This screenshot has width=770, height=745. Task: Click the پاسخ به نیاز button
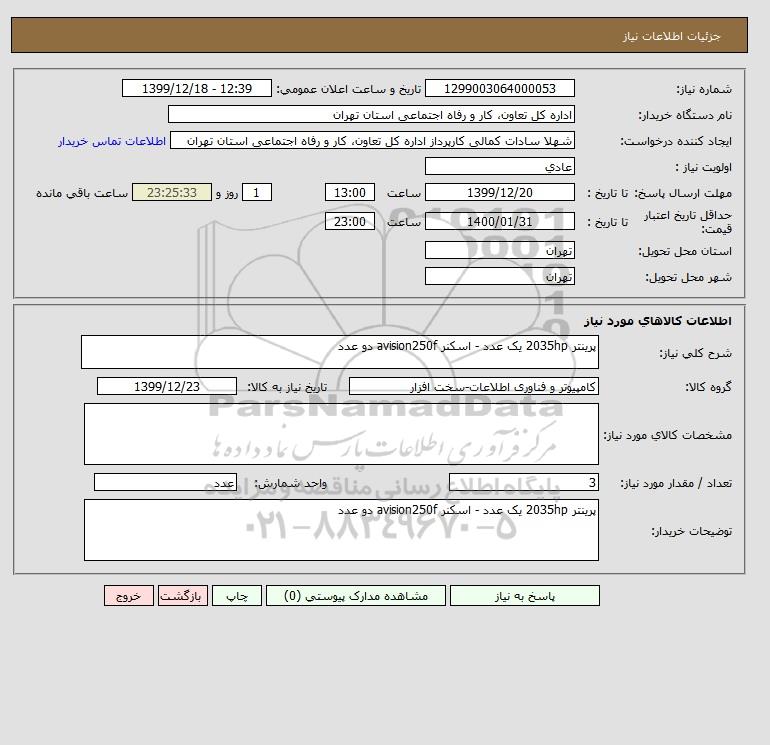tap(524, 595)
